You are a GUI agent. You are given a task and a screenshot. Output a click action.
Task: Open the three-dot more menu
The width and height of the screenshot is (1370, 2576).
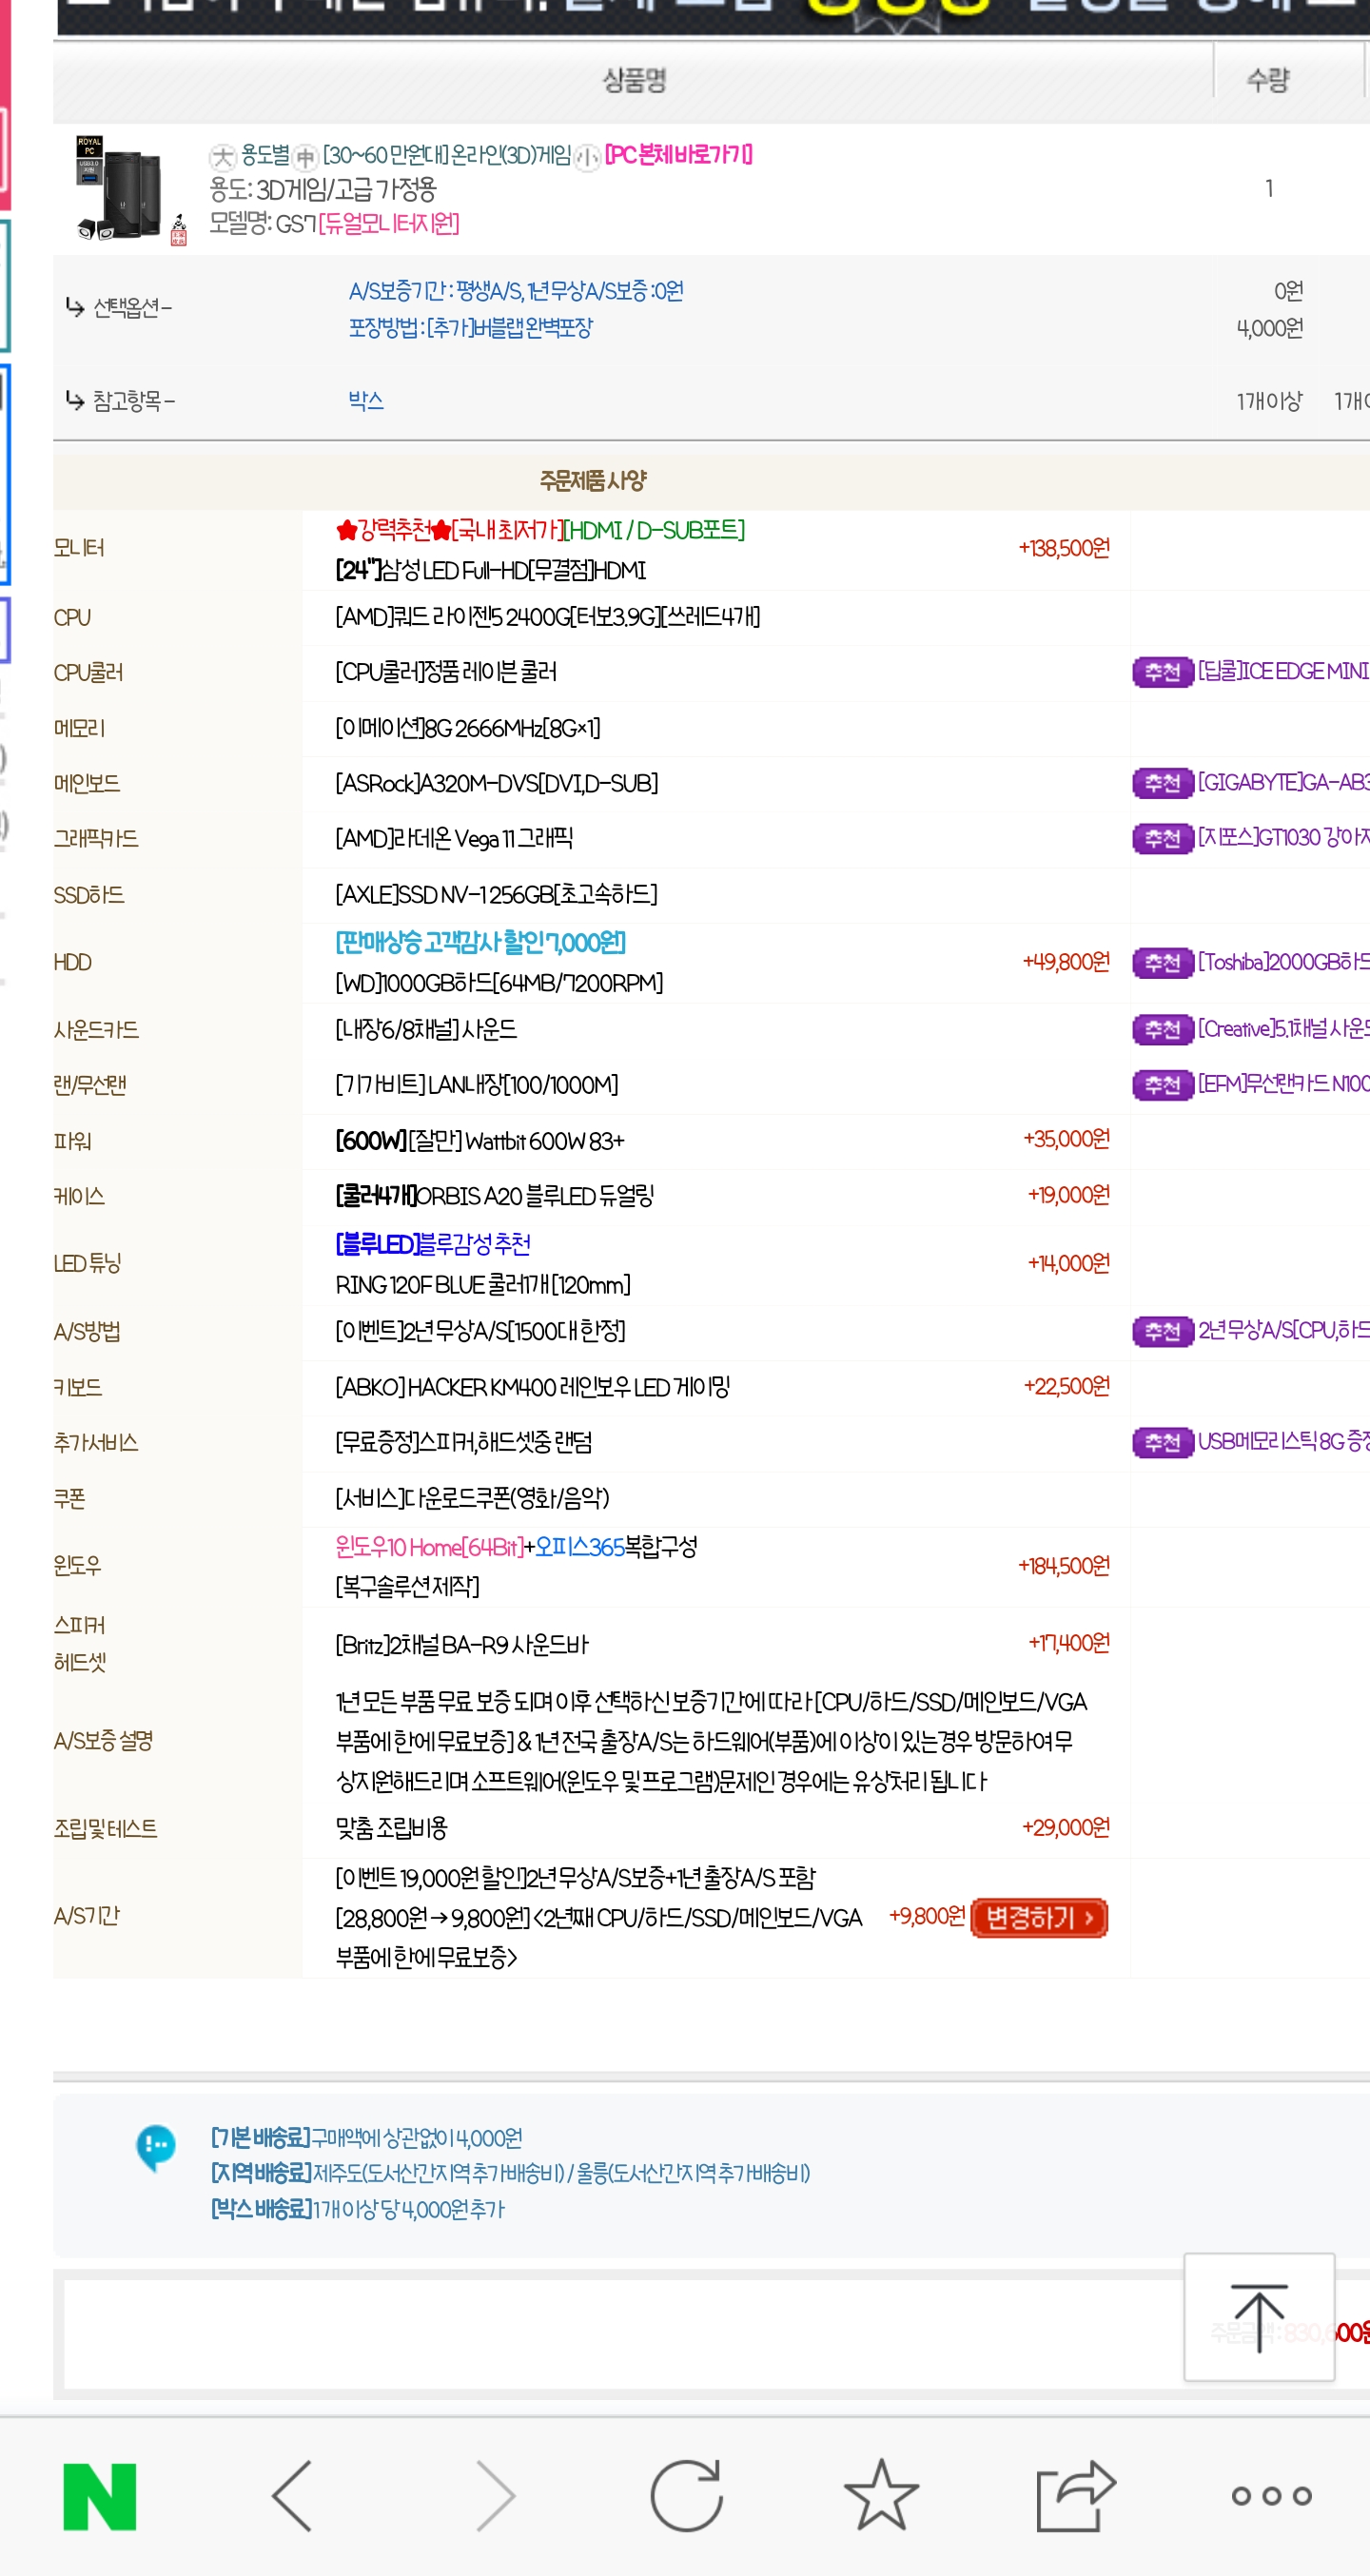tap(1271, 2496)
